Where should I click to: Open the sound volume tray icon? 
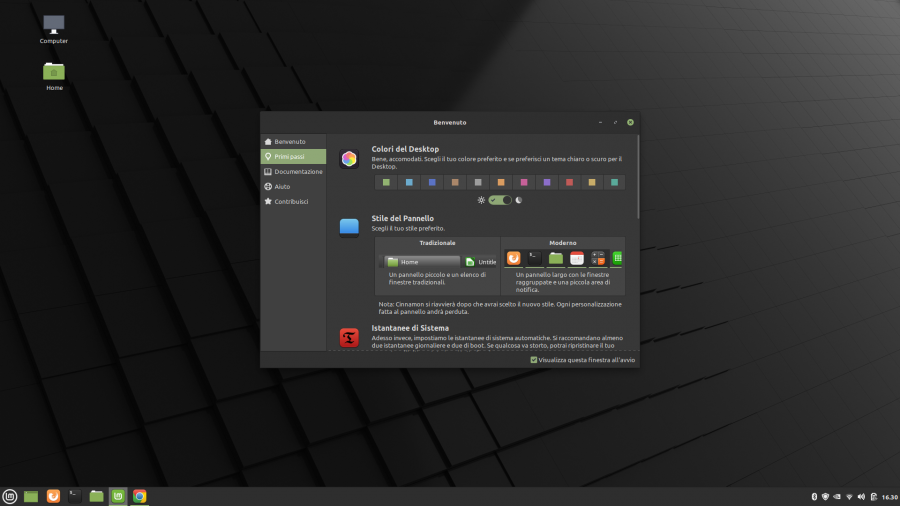[861, 497]
